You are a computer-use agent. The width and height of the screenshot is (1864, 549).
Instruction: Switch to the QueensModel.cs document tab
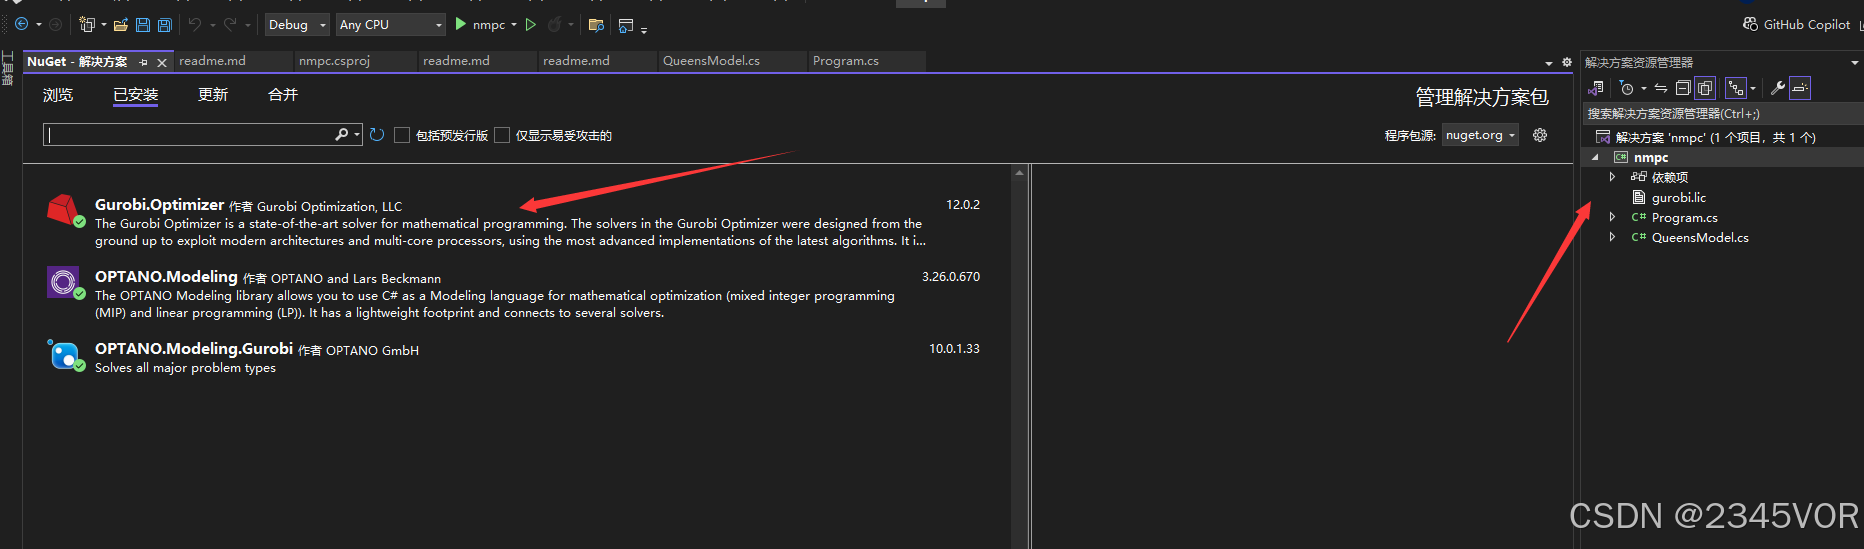732,61
